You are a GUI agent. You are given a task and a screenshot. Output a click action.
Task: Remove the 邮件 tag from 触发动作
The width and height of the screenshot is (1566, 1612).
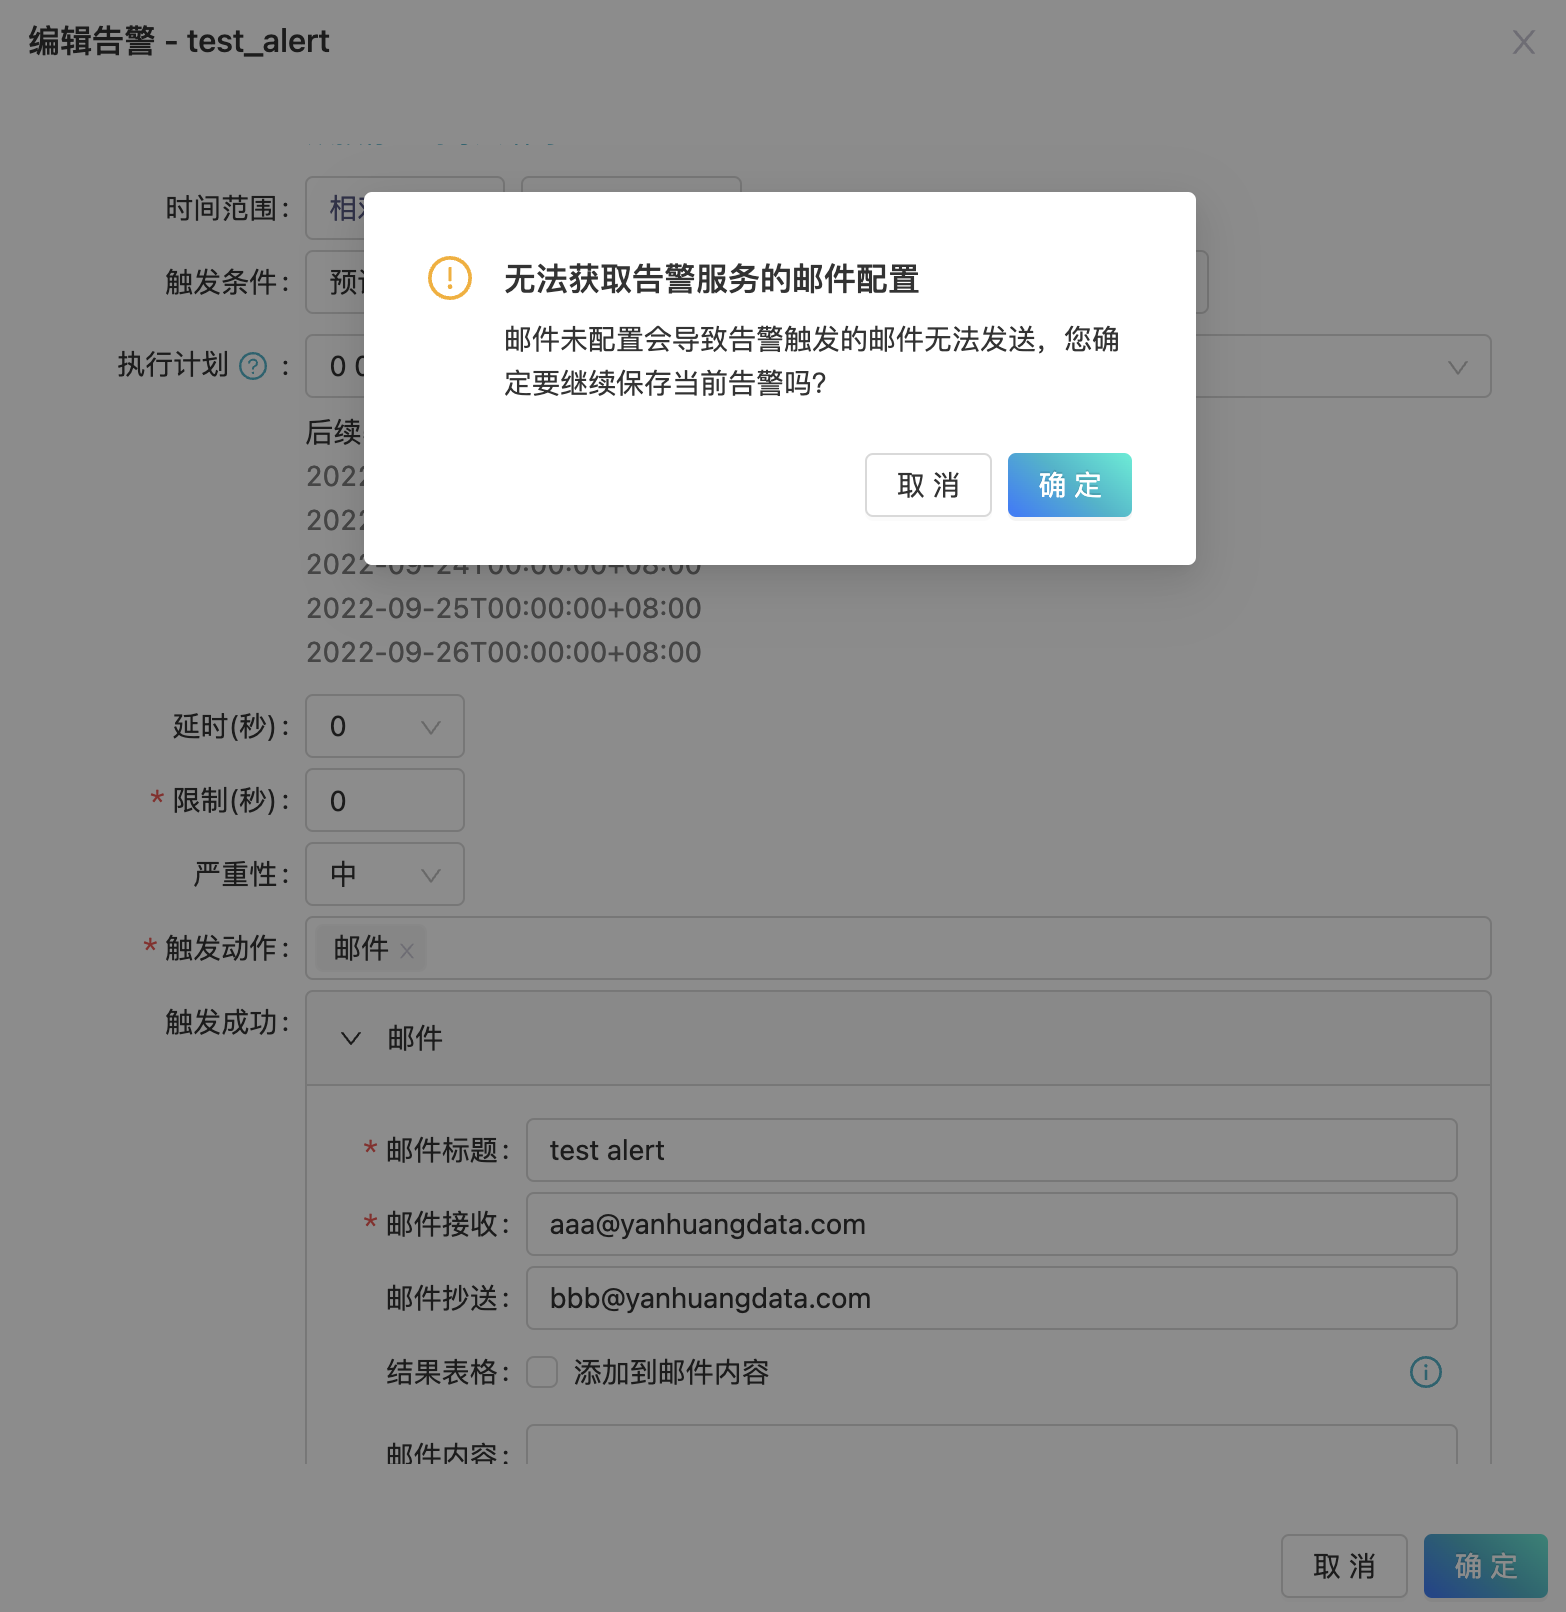(407, 950)
